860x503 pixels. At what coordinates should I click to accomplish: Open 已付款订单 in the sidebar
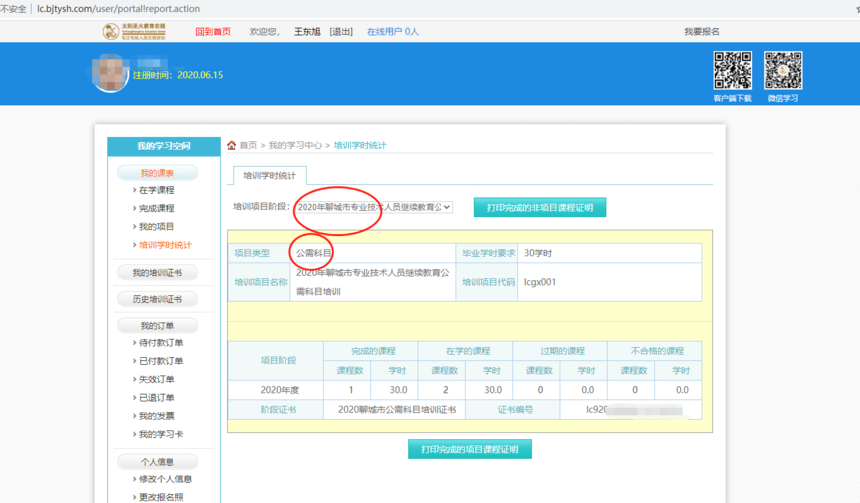coord(161,361)
